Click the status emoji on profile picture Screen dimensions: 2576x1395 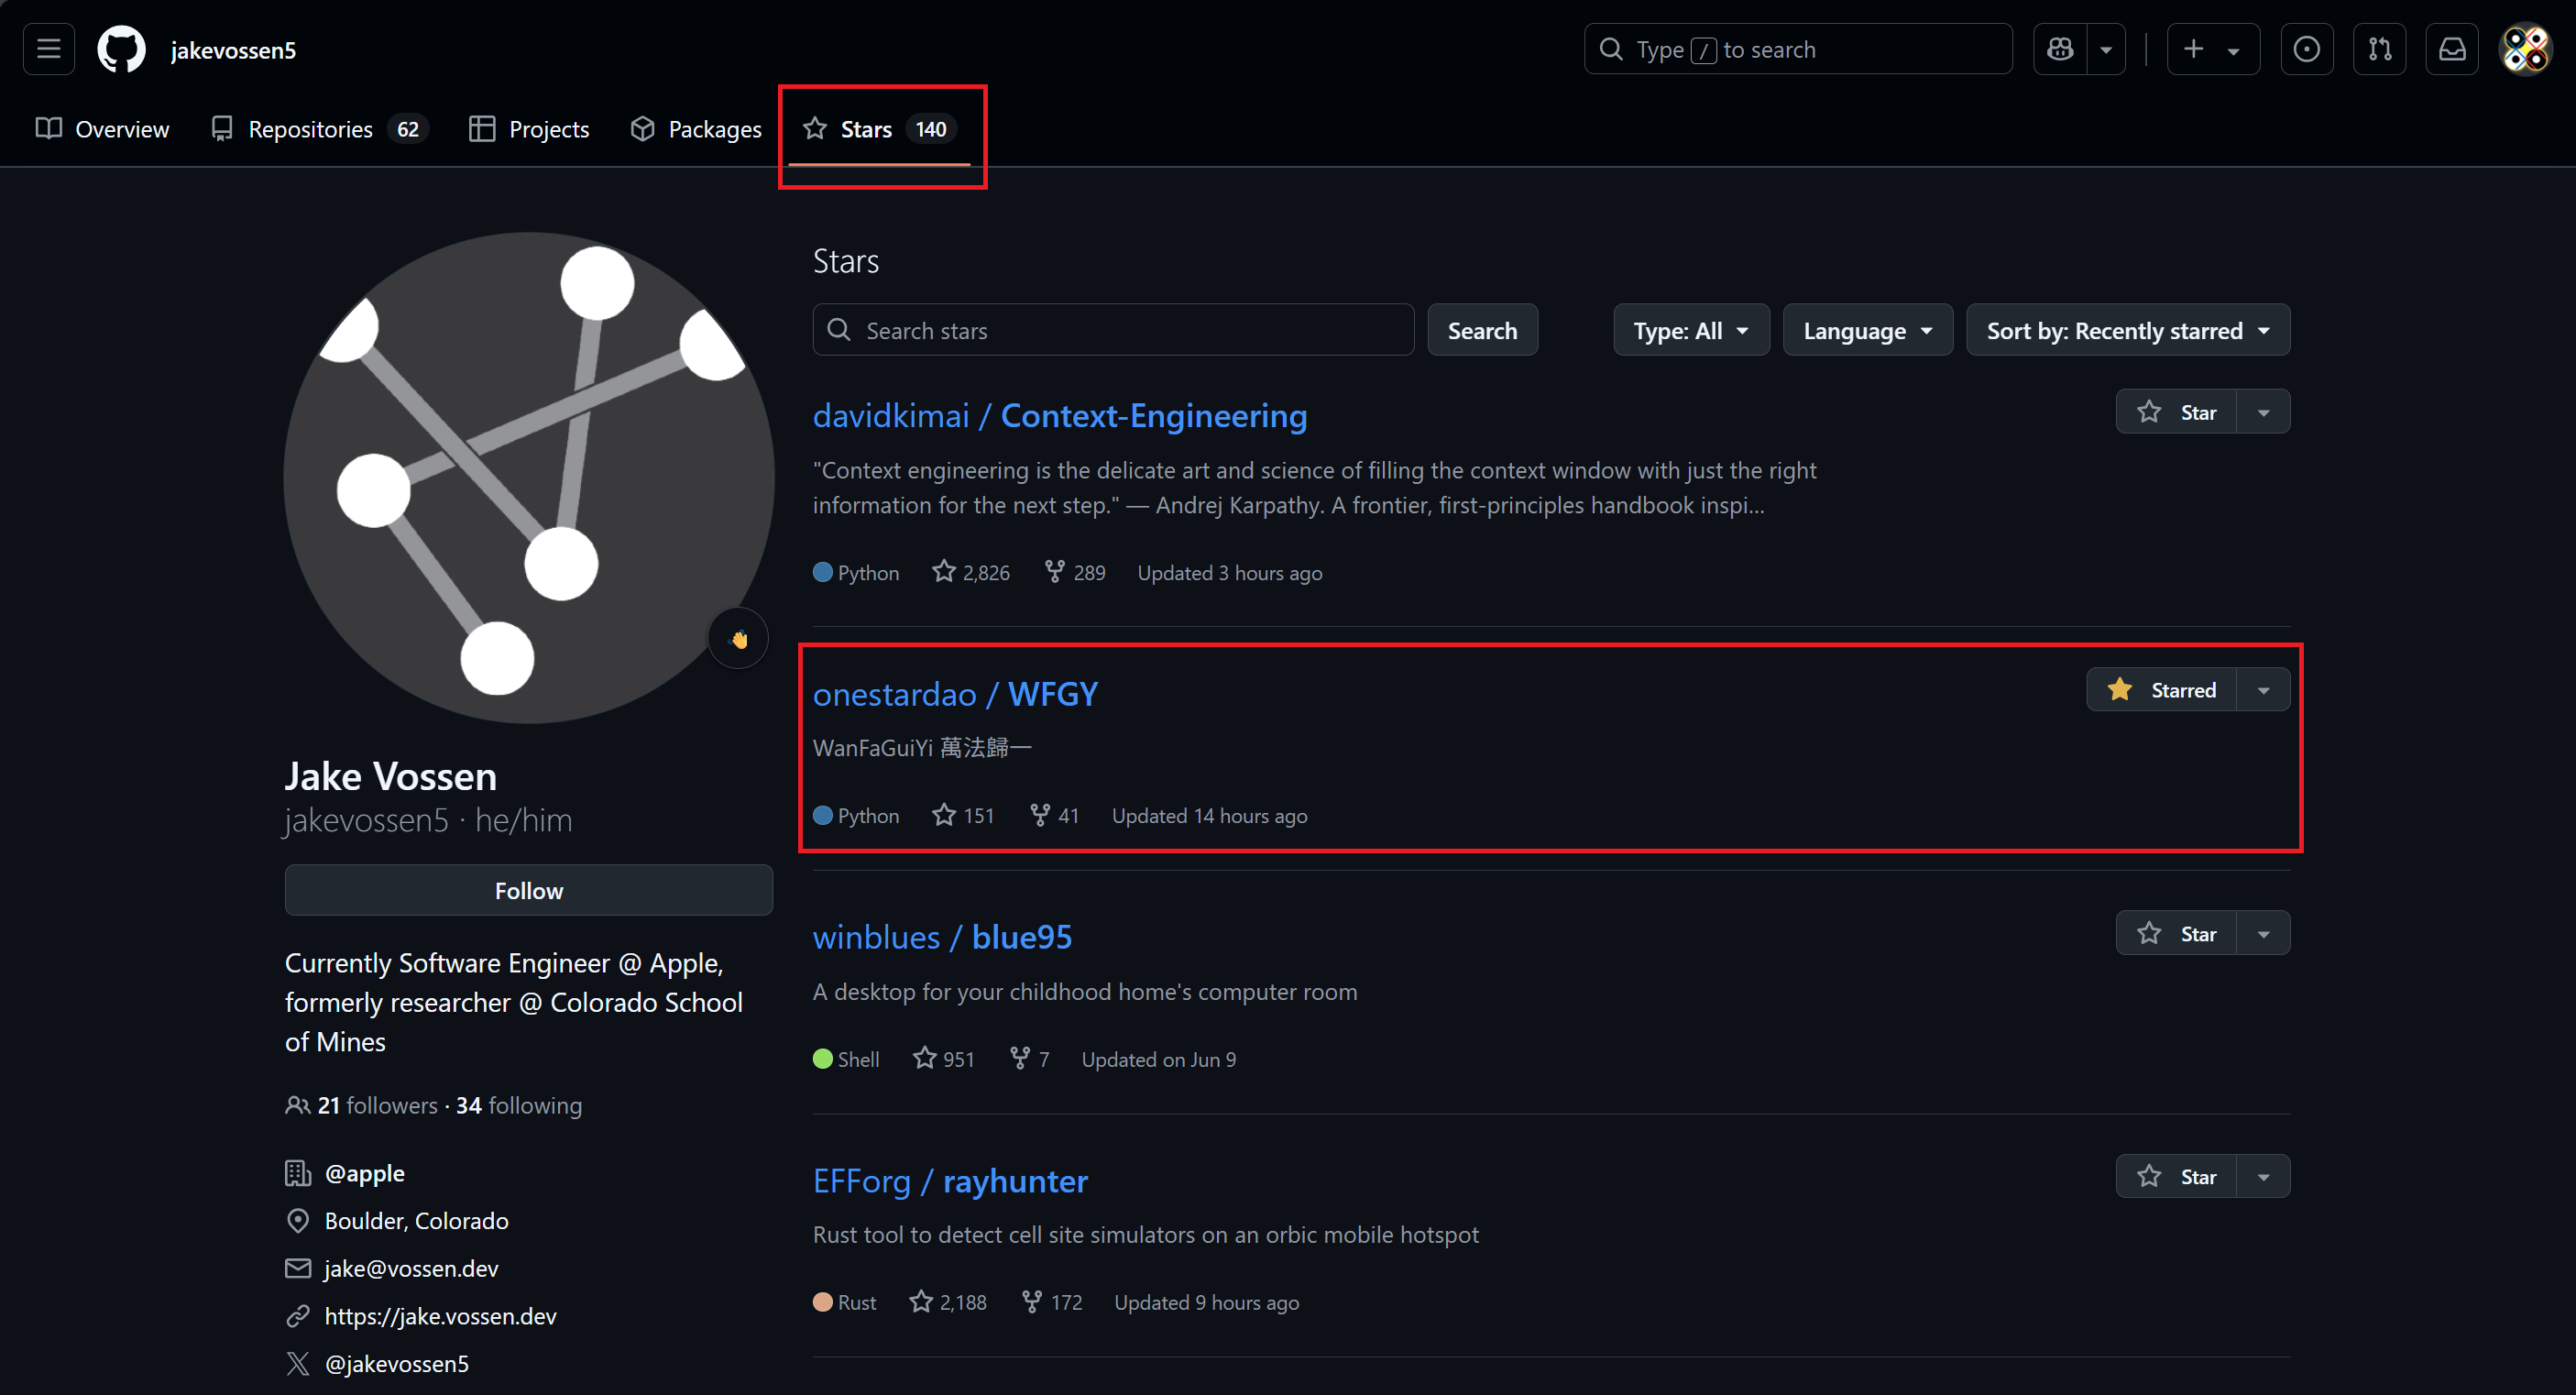(738, 638)
